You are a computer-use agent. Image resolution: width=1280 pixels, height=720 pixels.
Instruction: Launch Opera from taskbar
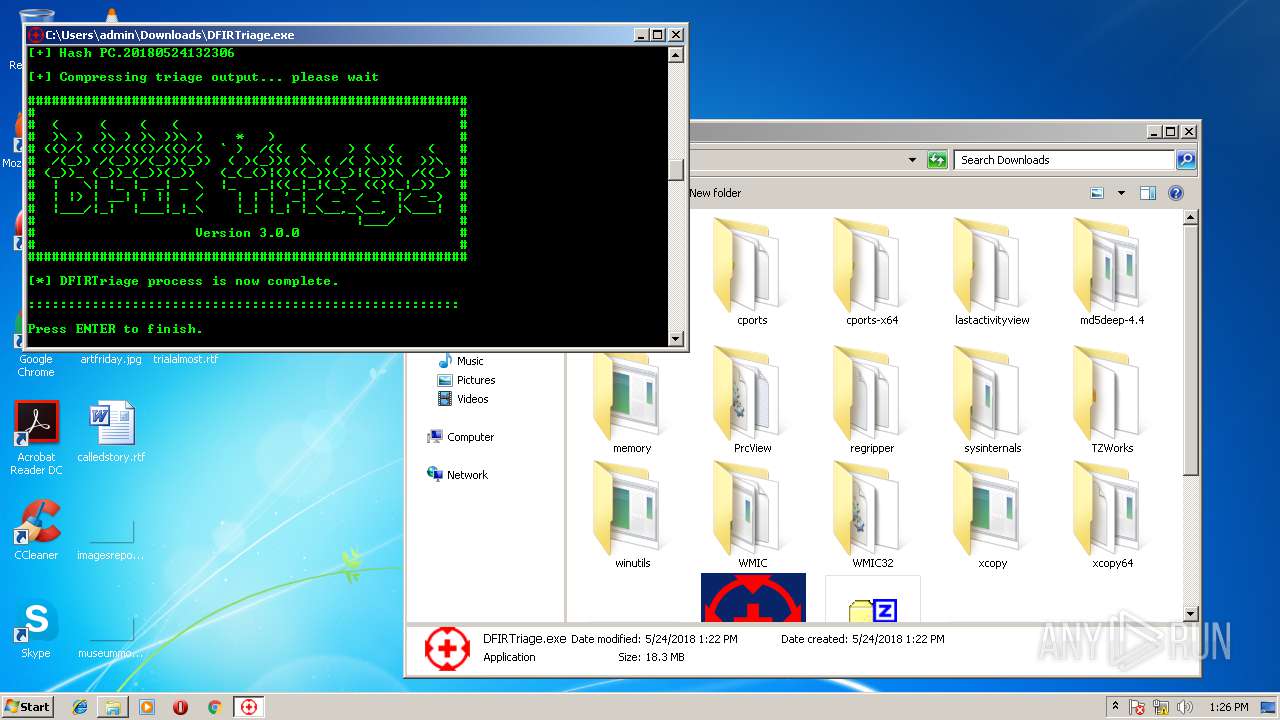[x=180, y=707]
